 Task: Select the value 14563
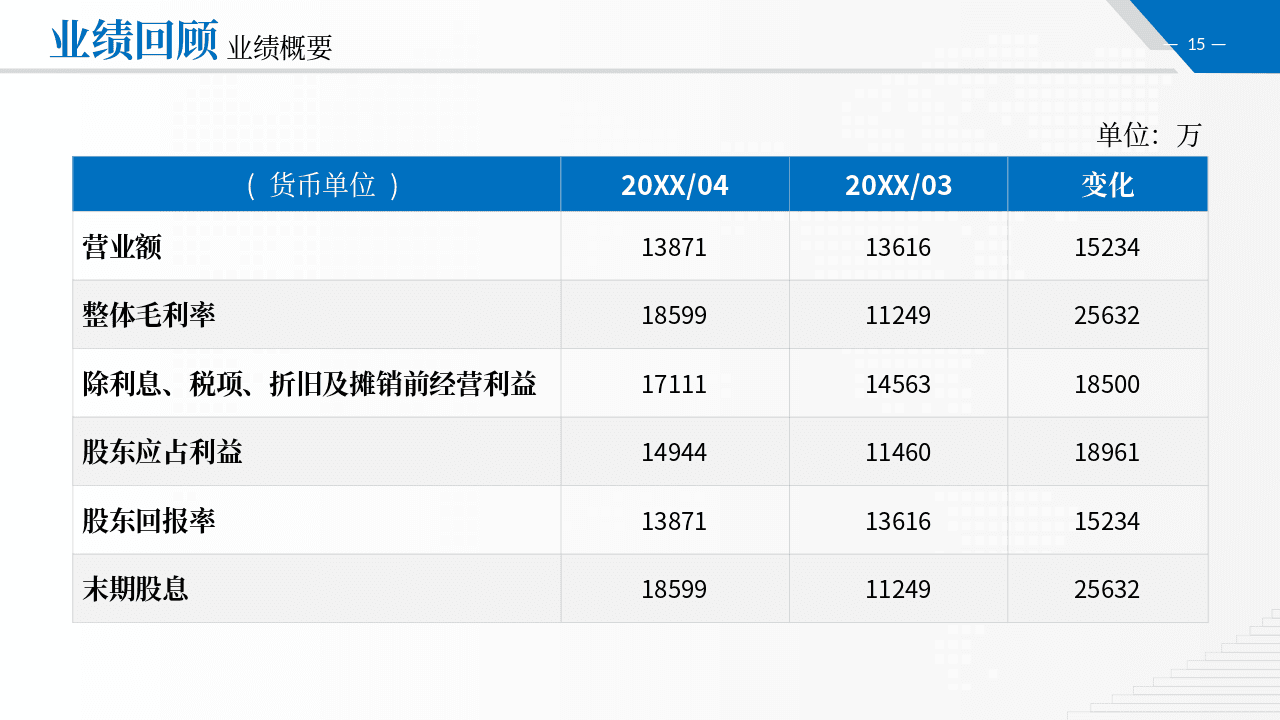(x=898, y=384)
